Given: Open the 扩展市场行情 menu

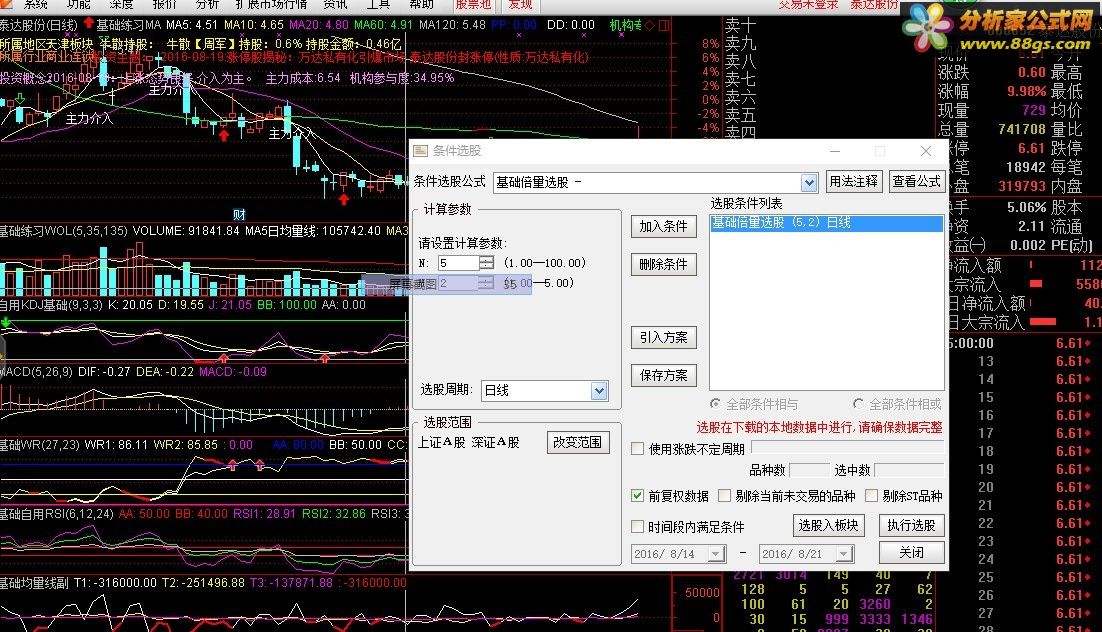Looking at the screenshot, I should tap(271, 4).
